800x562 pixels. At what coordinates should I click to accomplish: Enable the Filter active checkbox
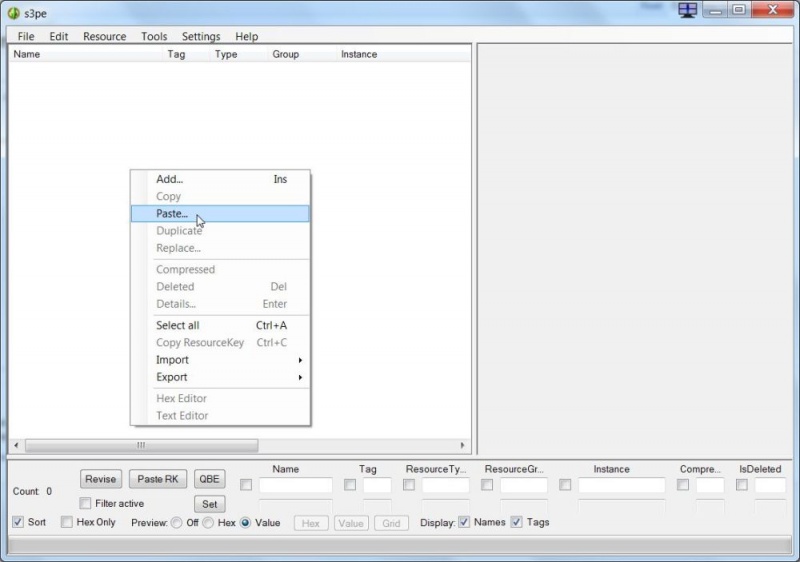coord(85,503)
